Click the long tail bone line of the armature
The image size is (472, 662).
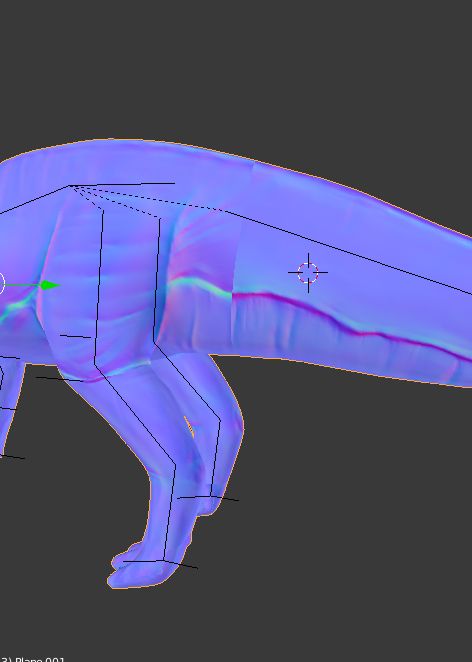pyautogui.click(x=349, y=252)
